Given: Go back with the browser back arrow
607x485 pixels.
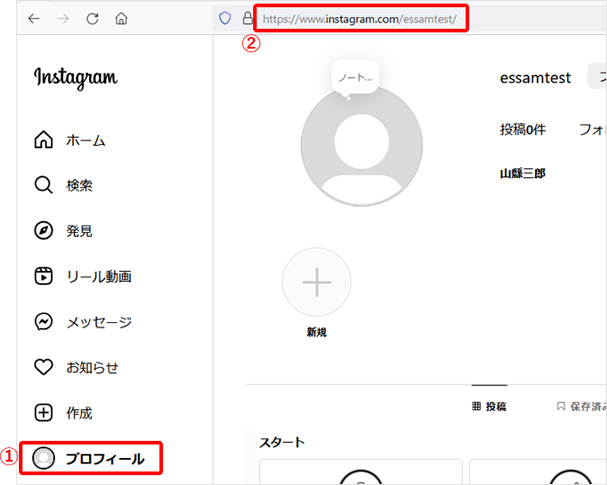Looking at the screenshot, I should click(34, 18).
